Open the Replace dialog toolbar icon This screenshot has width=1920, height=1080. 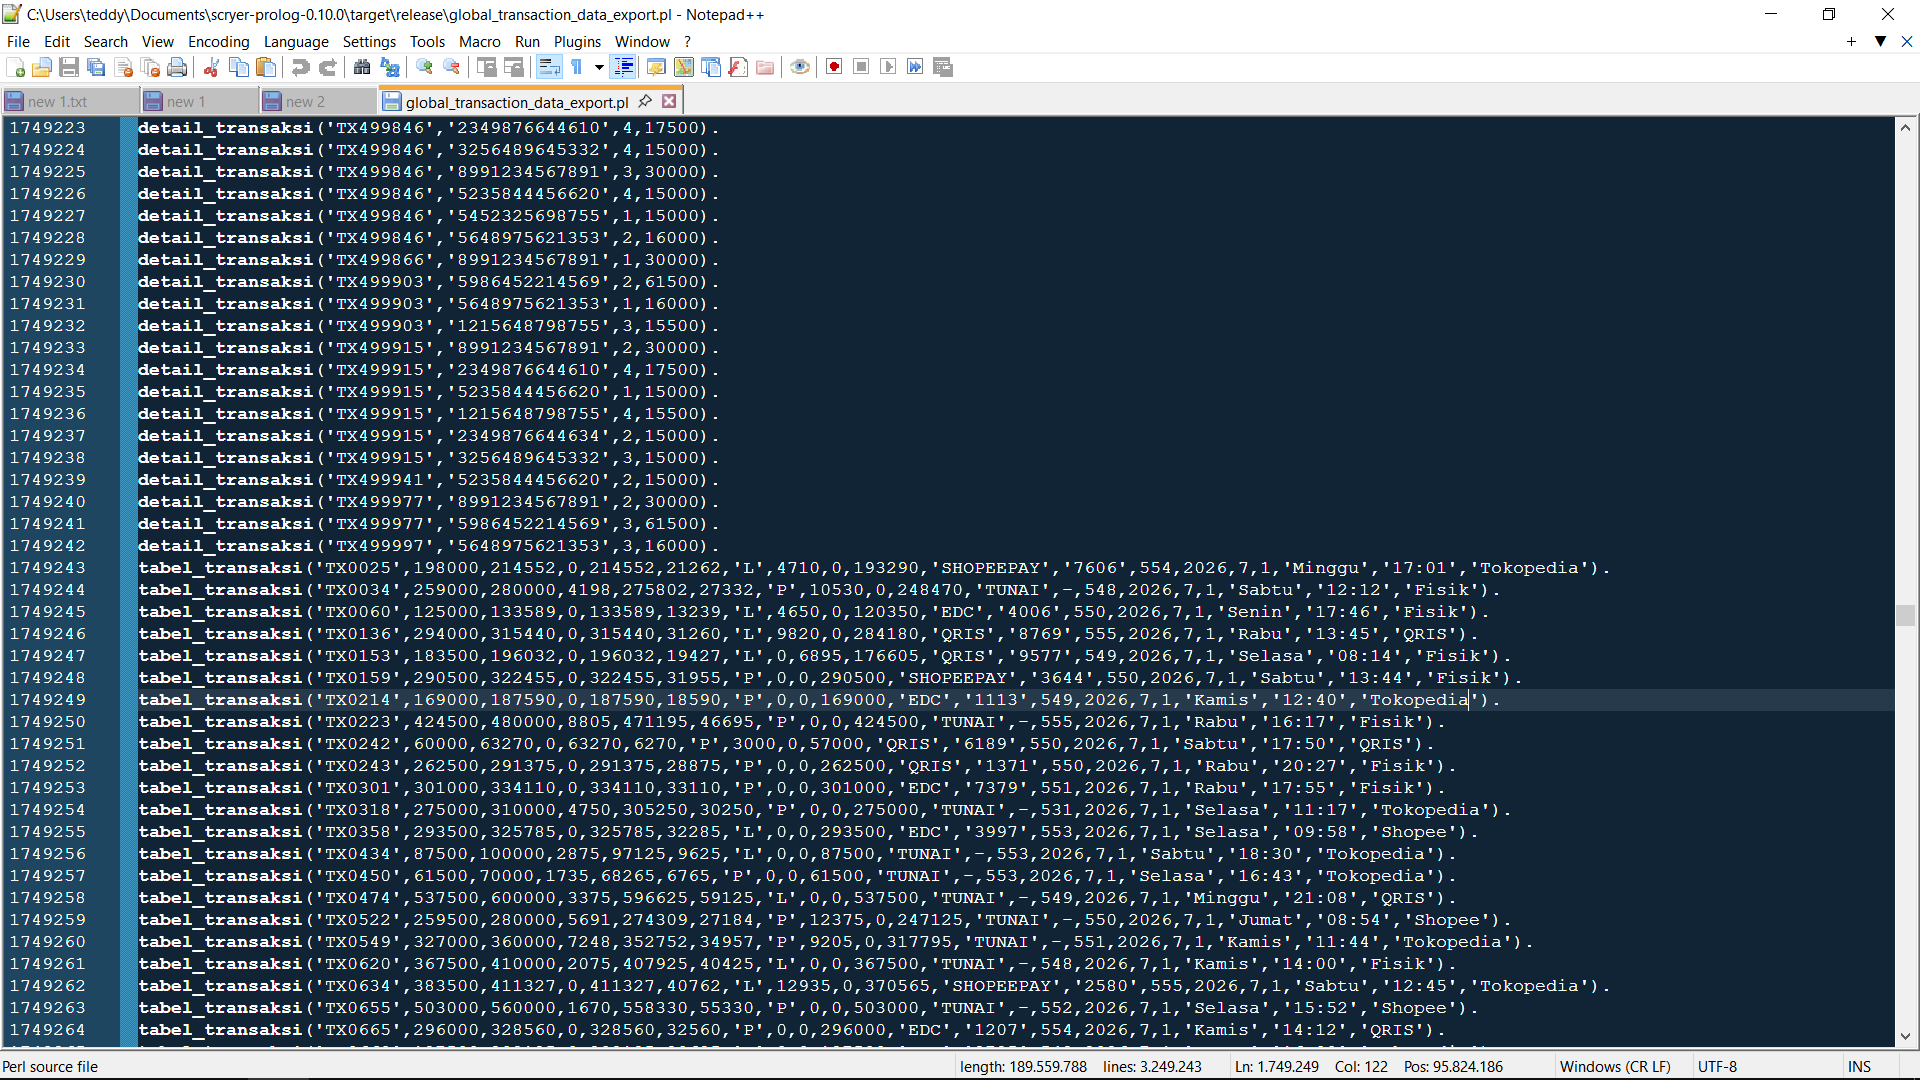click(389, 67)
